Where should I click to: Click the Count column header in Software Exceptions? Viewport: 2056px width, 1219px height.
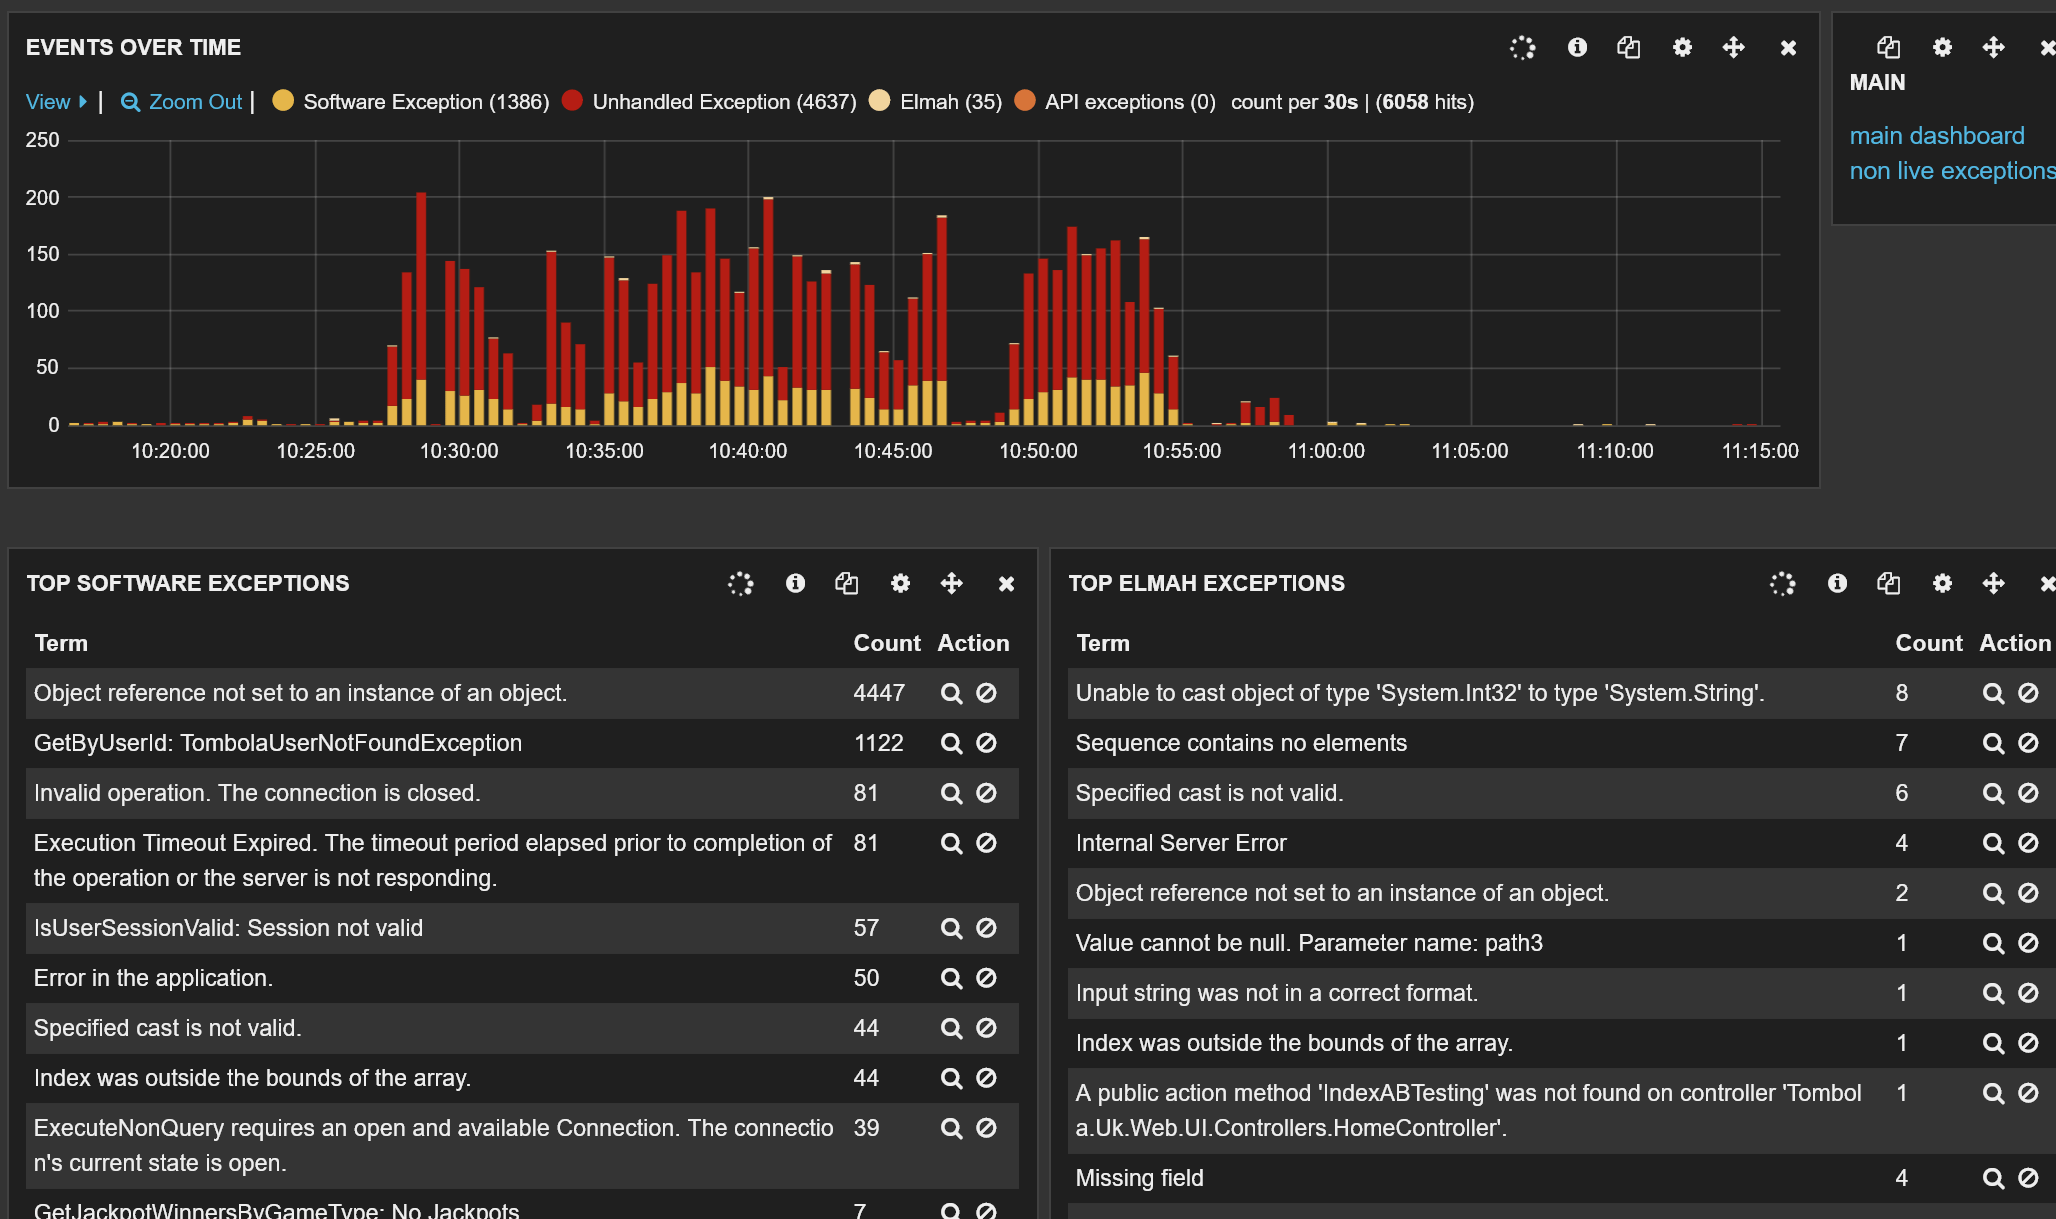pos(887,643)
